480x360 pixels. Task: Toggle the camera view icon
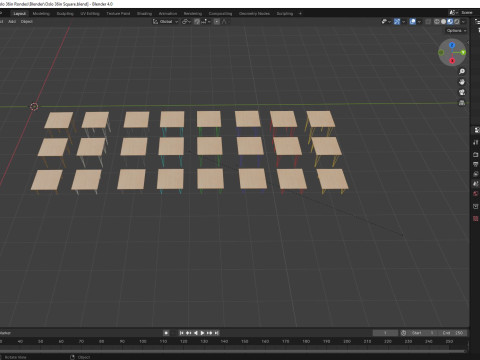(x=462, y=92)
